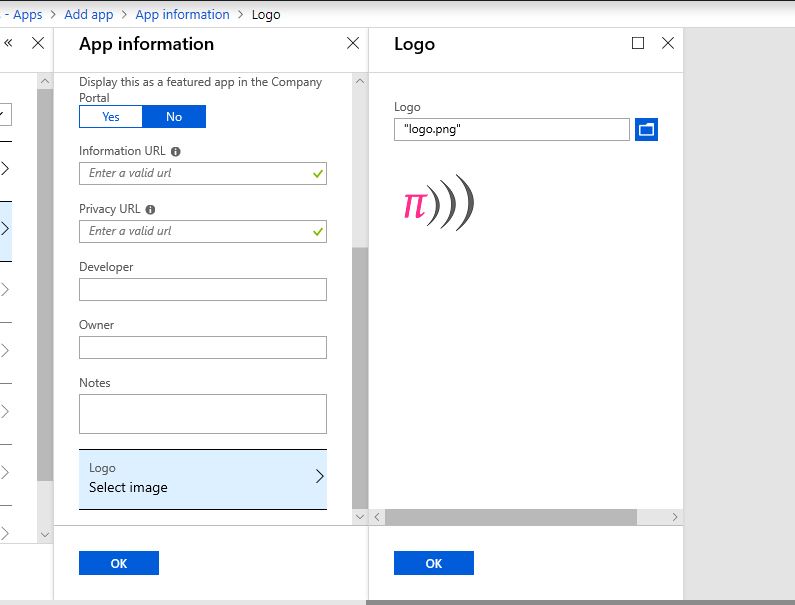Click the pi logo preview image

[x=437, y=204]
